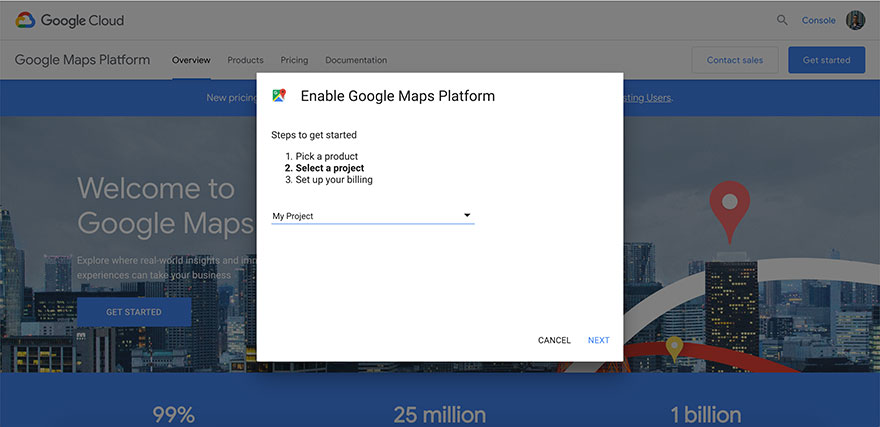
Task: Click NEXT to continue setup
Action: pyautogui.click(x=598, y=340)
